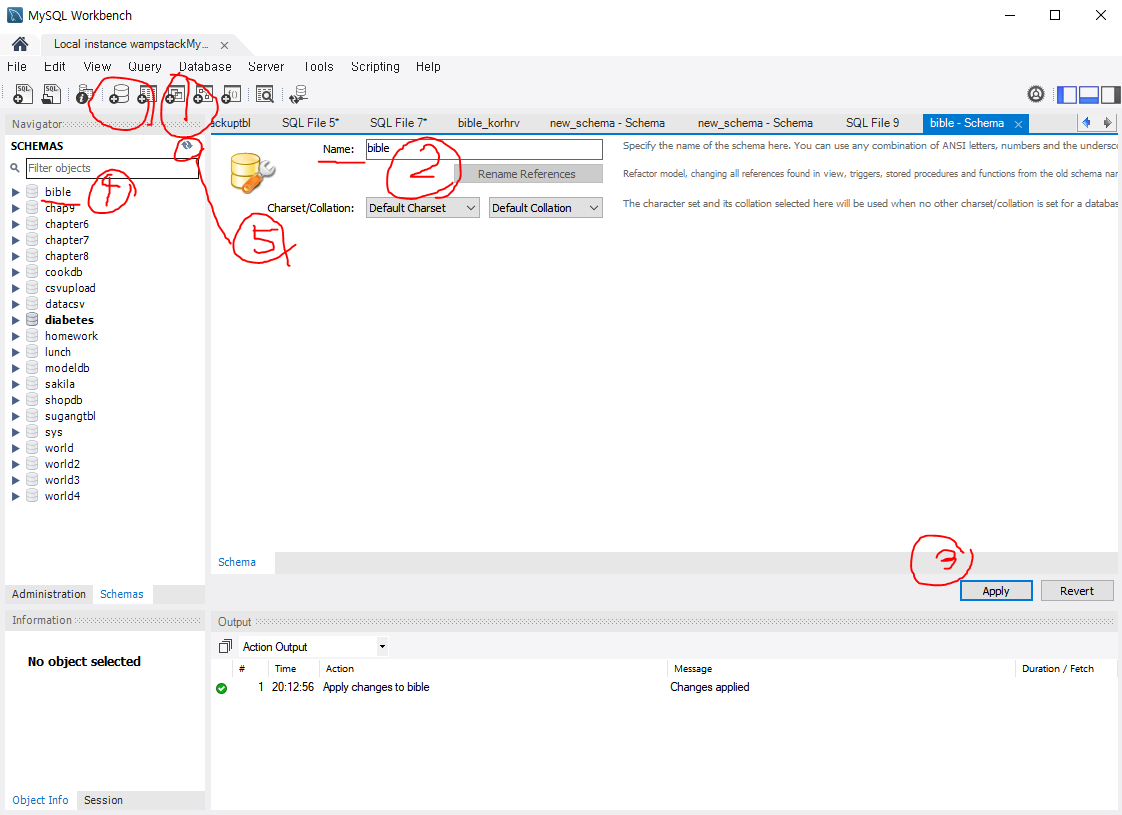Expand the diabetes schema node
This screenshot has height=815, width=1122.
15,320
